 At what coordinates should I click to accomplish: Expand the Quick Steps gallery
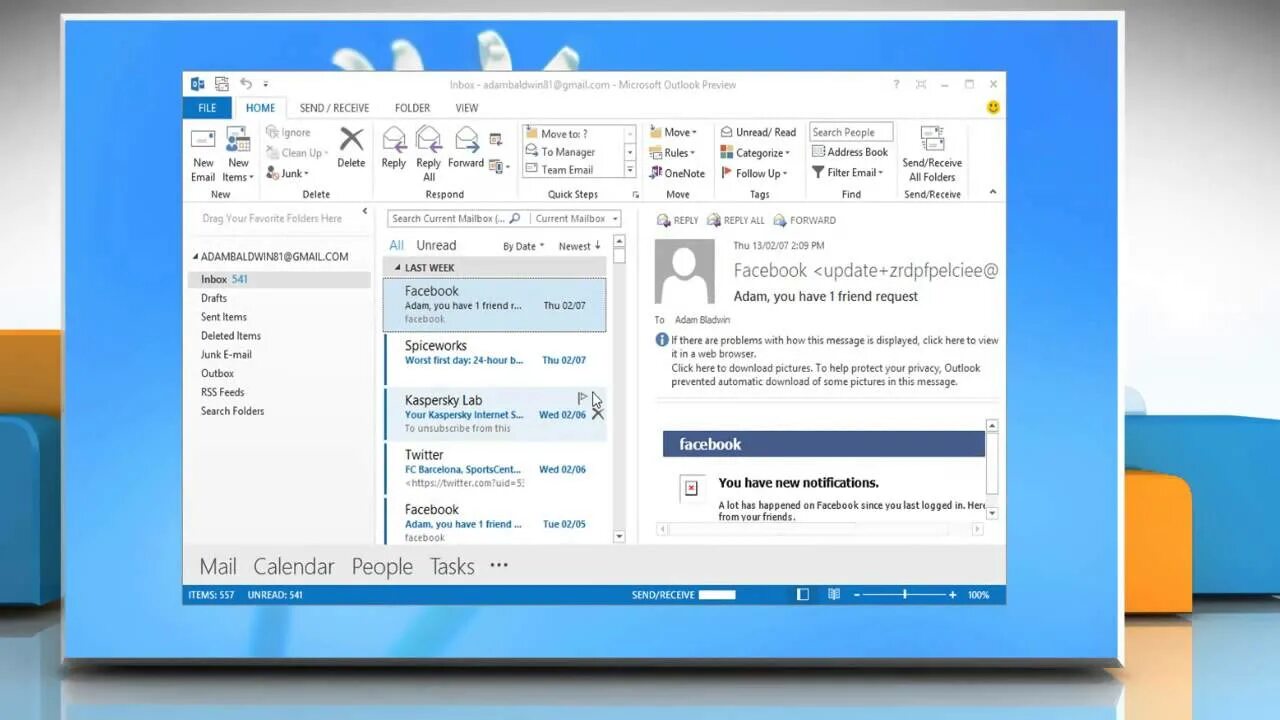[x=630, y=170]
